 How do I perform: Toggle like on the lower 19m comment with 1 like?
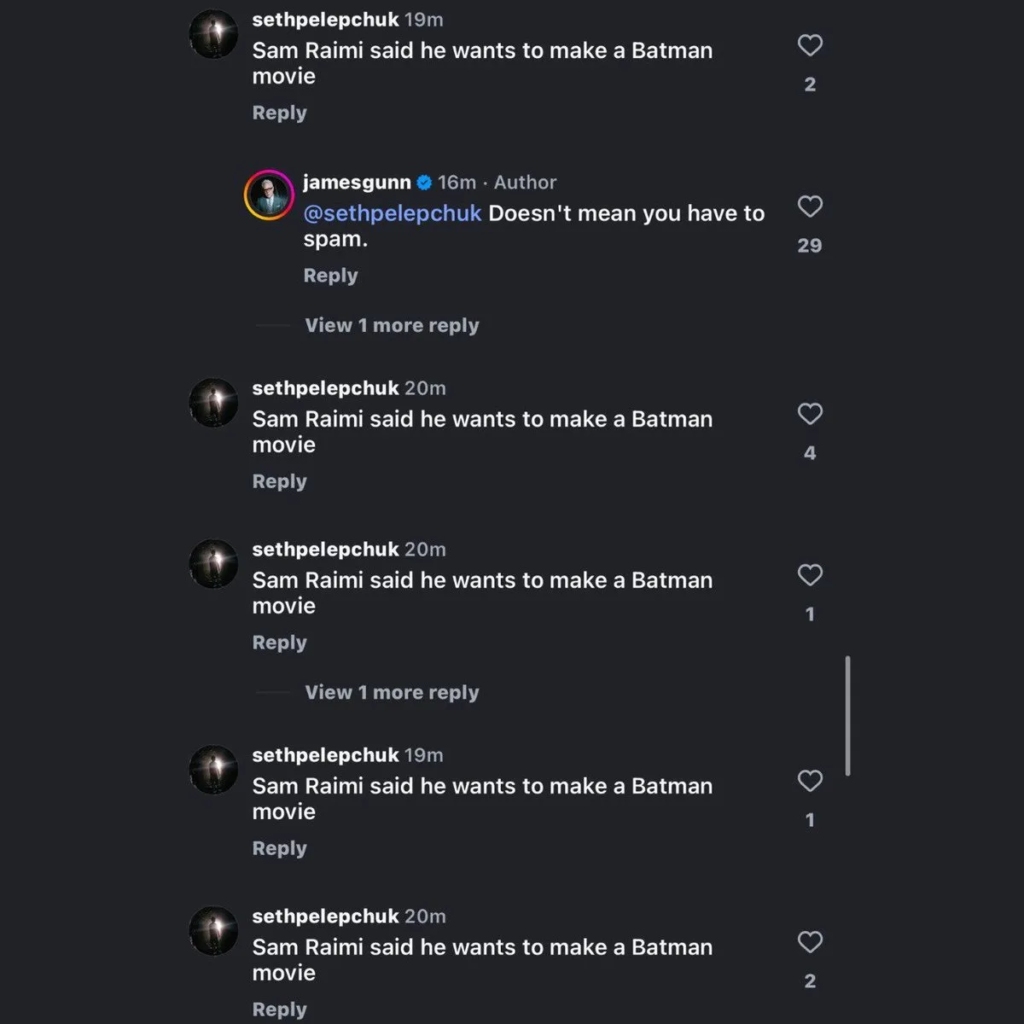pyautogui.click(x=810, y=781)
